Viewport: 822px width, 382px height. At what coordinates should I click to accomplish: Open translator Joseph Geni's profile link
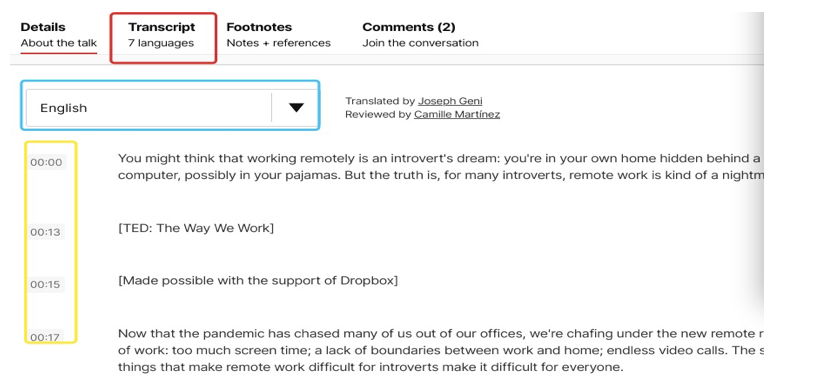pos(450,101)
